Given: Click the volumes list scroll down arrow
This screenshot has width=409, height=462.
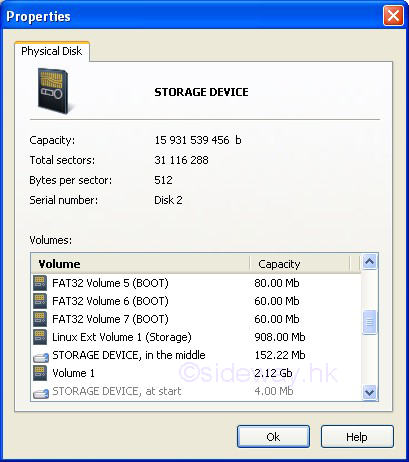Looking at the screenshot, I should (x=370, y=392).
